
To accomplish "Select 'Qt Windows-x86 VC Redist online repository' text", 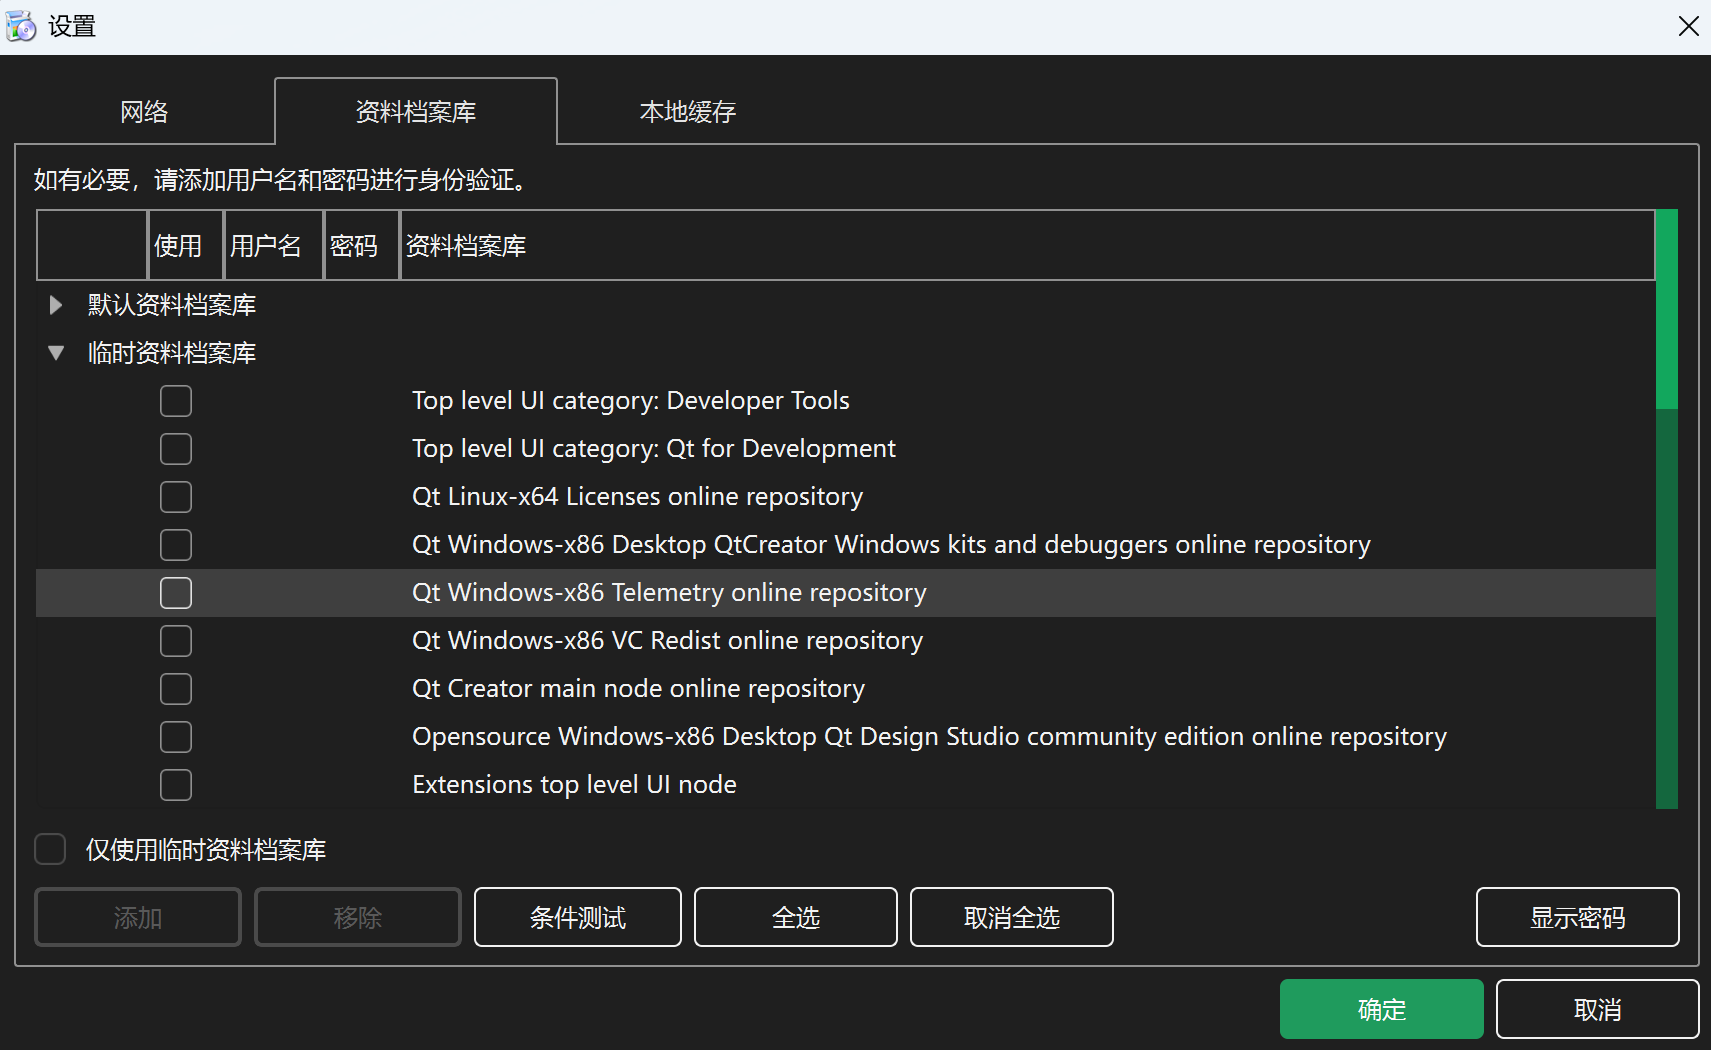I will [667, 641].
